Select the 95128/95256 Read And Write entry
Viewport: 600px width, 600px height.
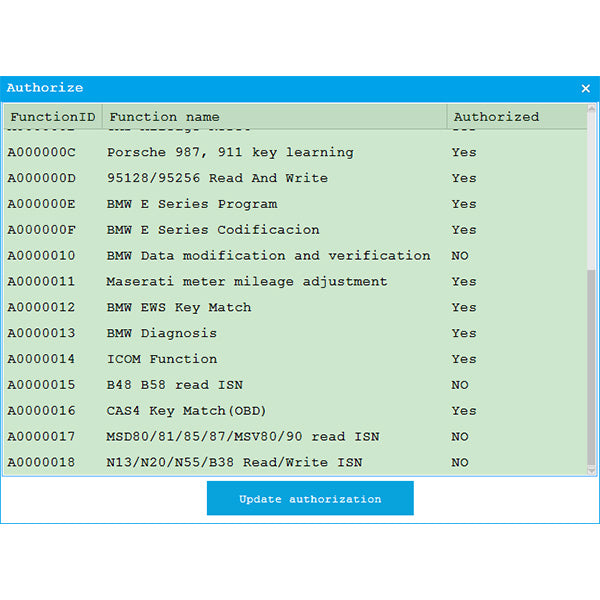coord(217,178)
